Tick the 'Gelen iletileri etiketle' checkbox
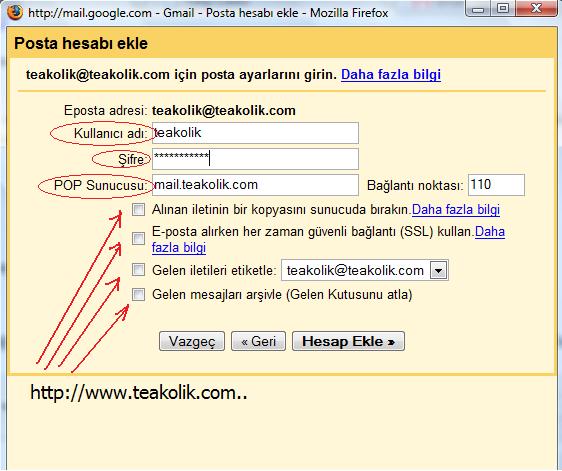The height and width of the screenshot is (471, 562). pyautogui.click(x=138, y=270)
